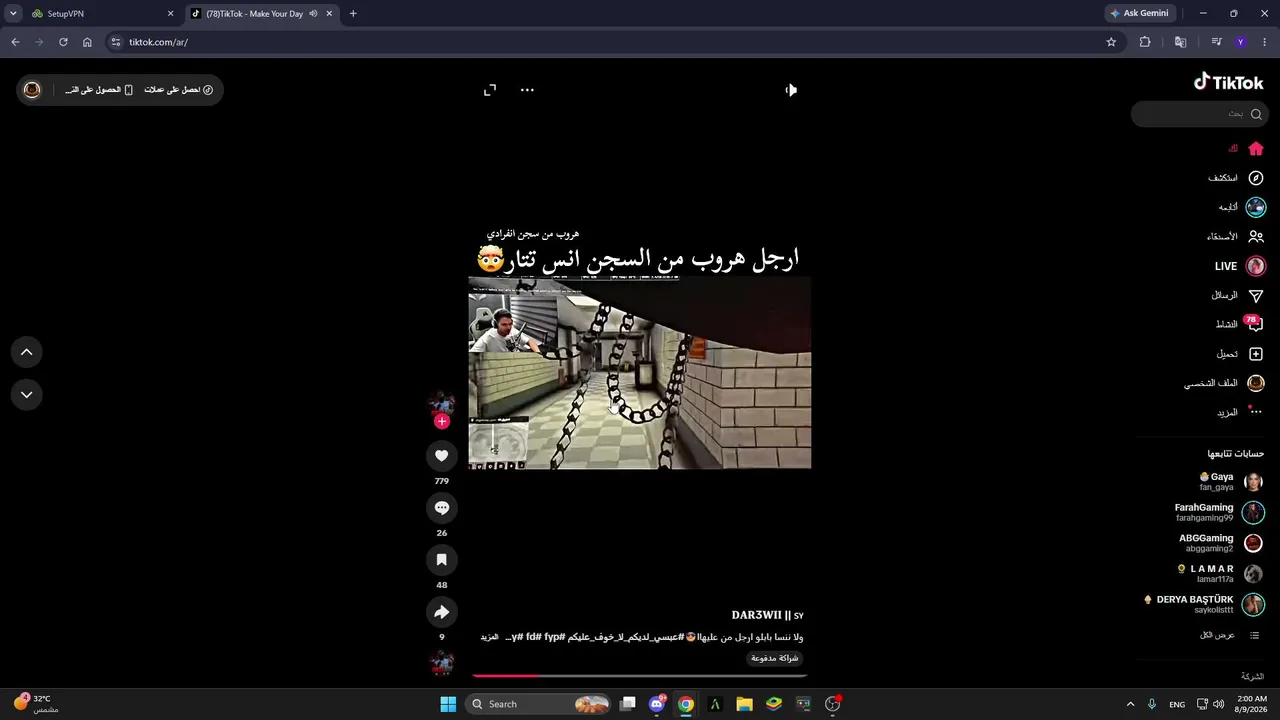Save the video with the bookmark icon
The image size is (1280, 720).
point(442,560)
